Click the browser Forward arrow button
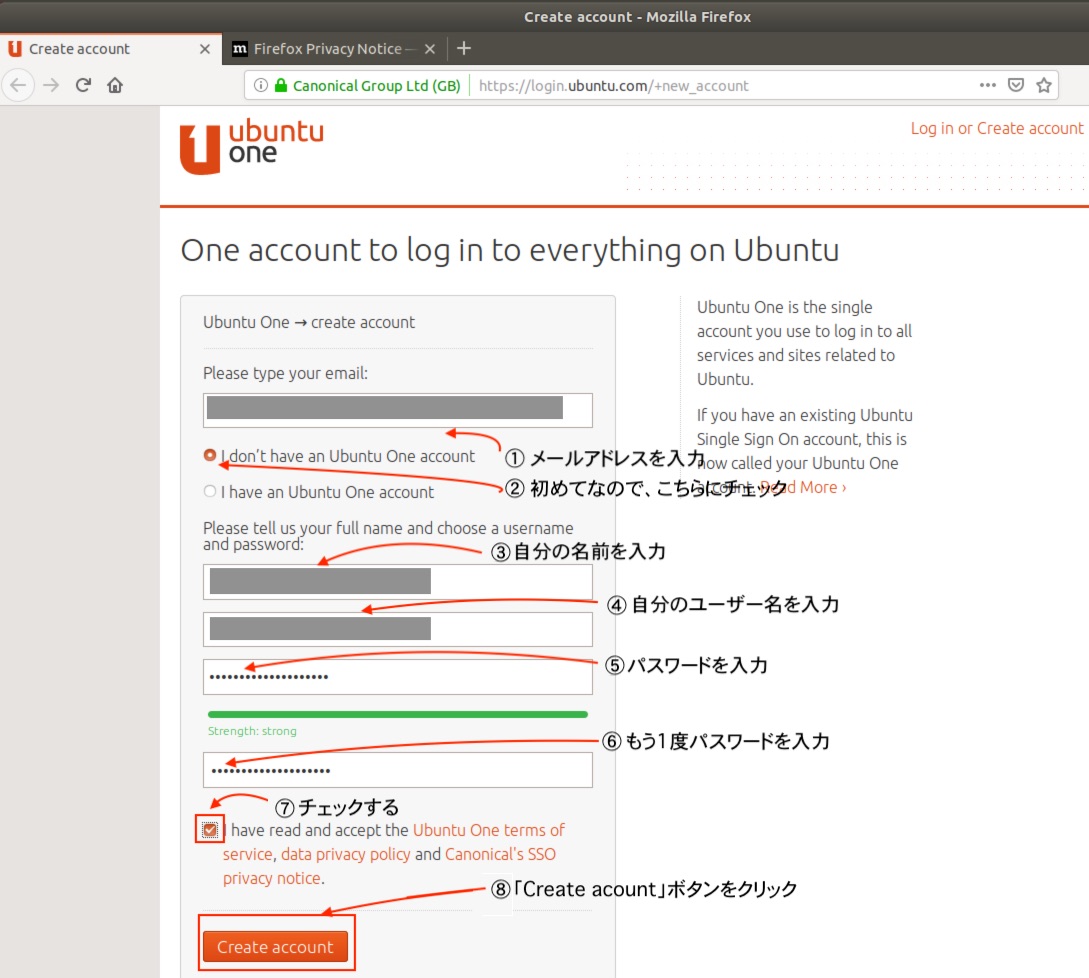 coord(51,85)
